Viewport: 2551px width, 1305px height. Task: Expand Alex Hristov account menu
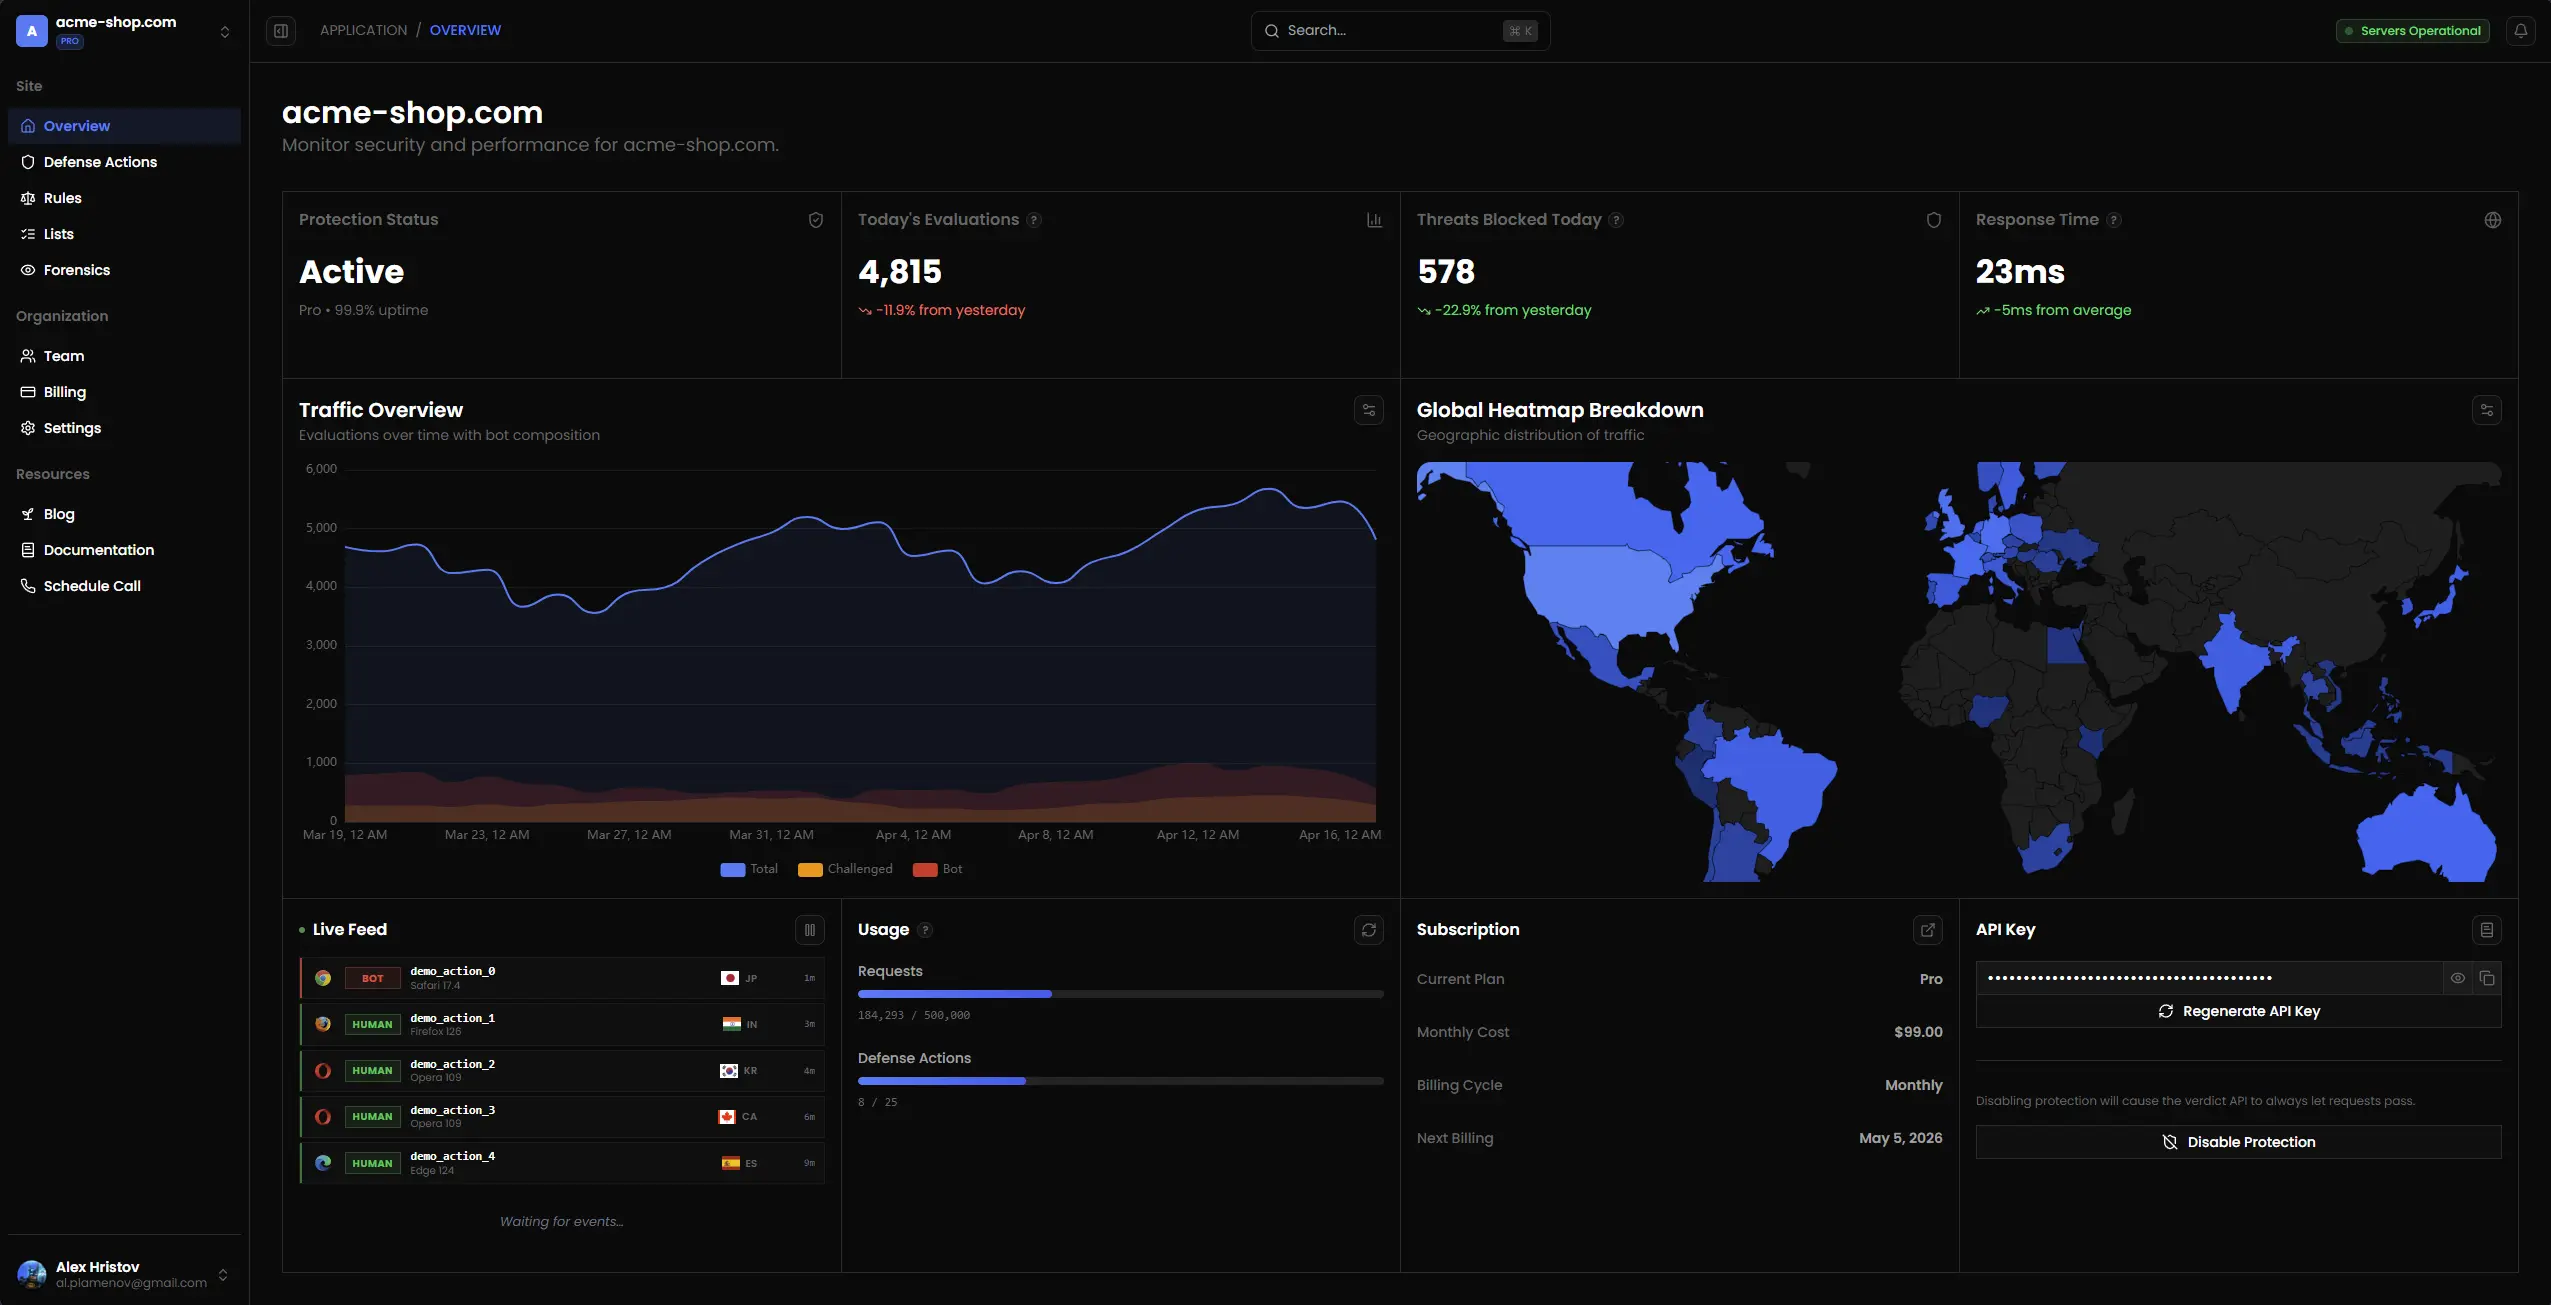pos(124,1274)
